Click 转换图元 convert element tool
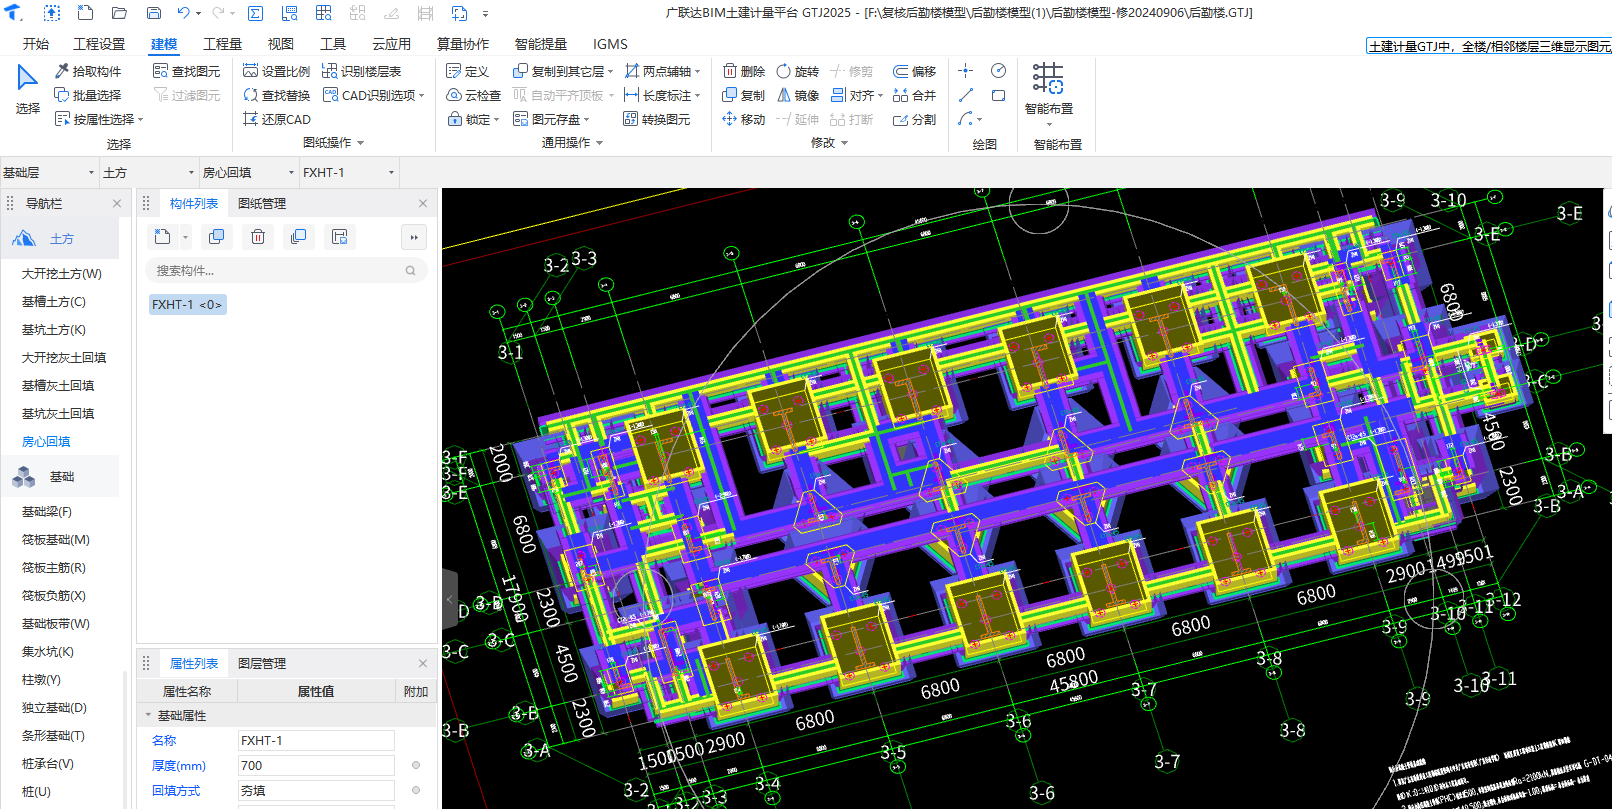 [657, 119]
